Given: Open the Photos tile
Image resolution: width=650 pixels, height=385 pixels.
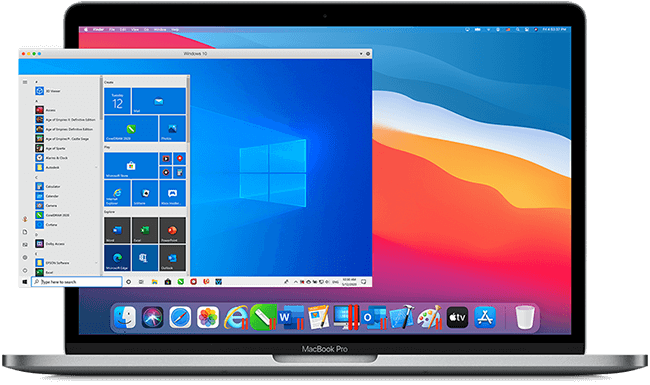Looking at the screenshot, I should point(172,128).
